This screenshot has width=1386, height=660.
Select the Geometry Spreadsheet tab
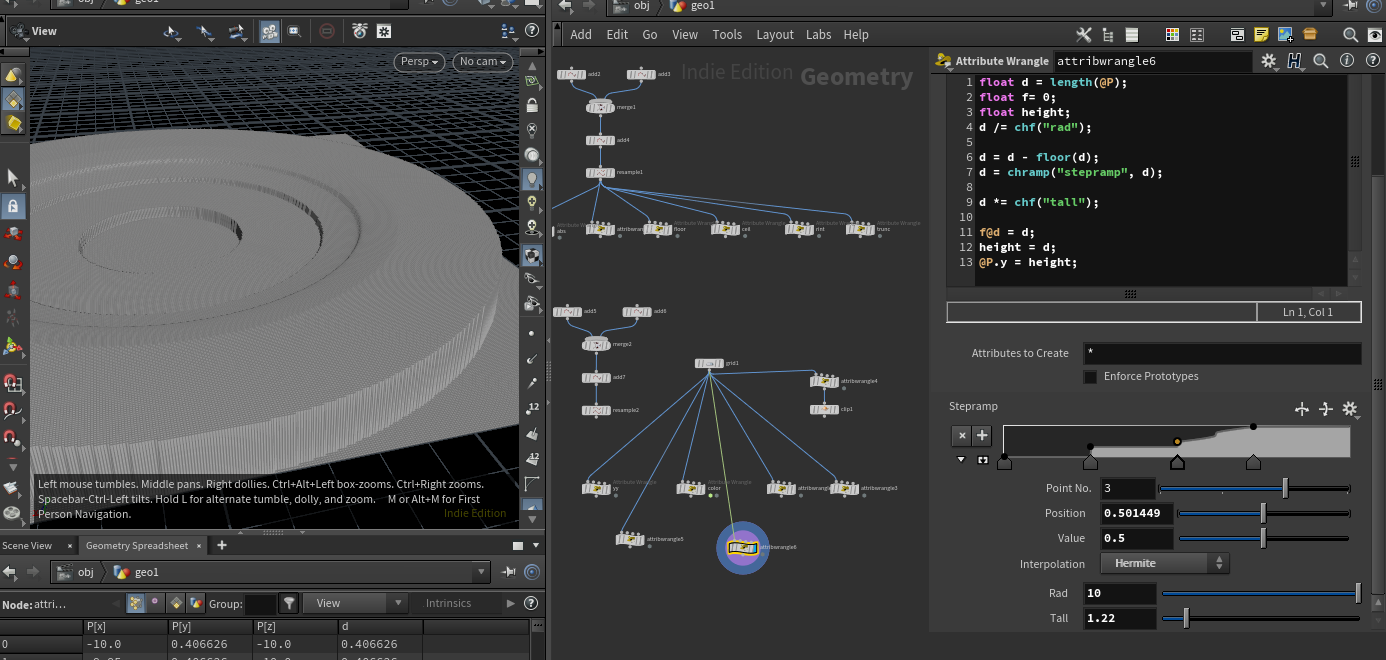137,546
